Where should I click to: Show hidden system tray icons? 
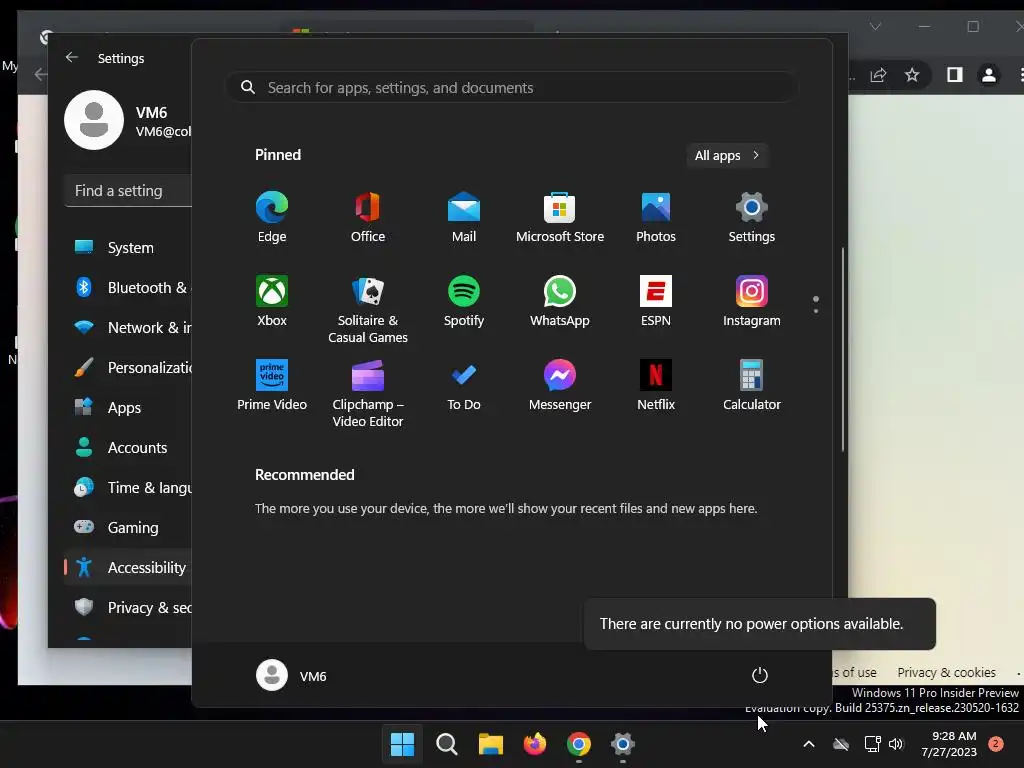click(808, 744)
